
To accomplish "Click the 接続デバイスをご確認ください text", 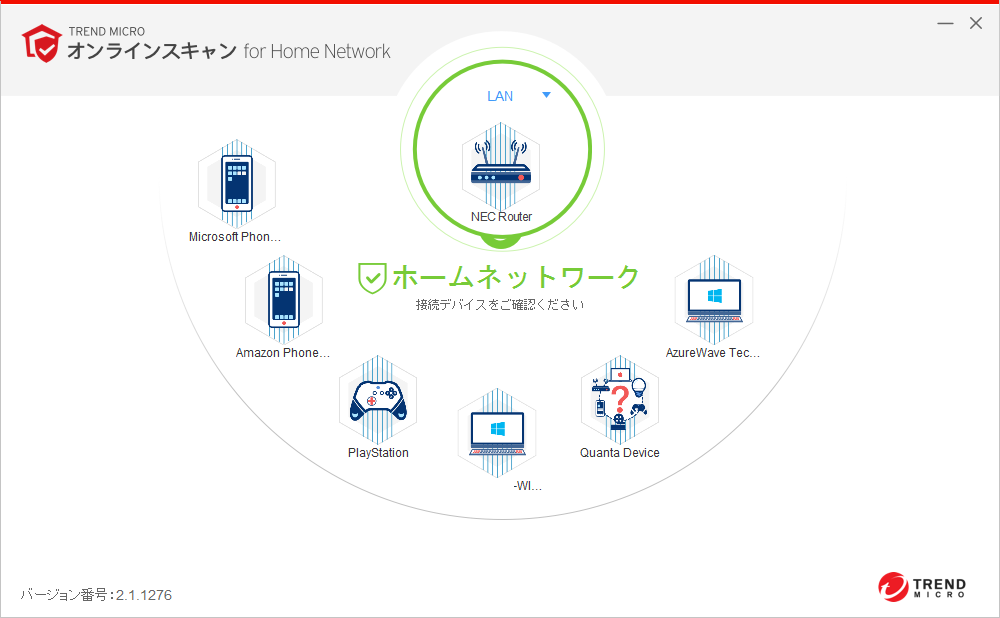I will pos(500,305).
